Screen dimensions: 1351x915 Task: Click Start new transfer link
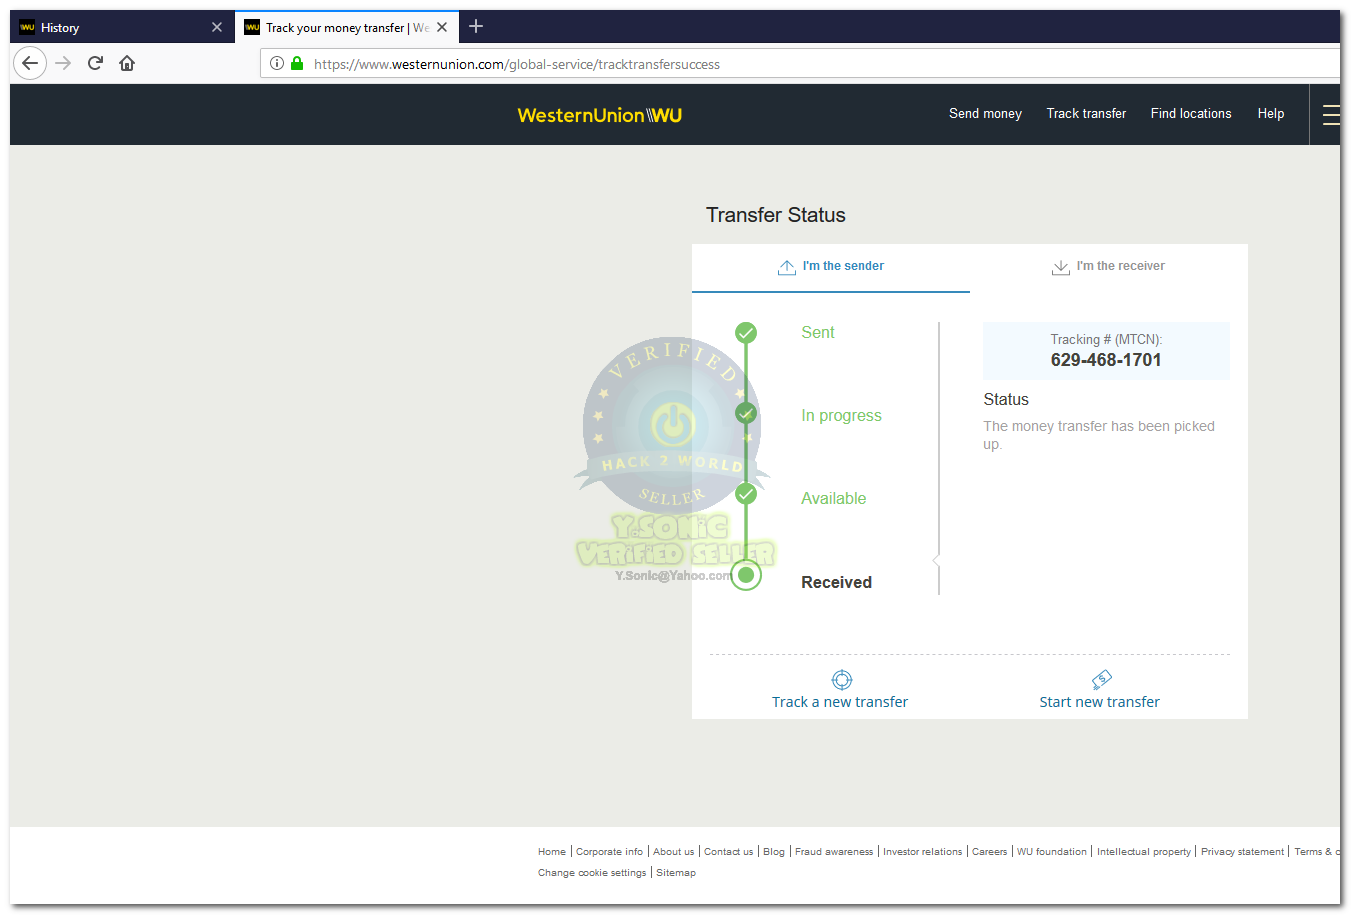[1099, 702]
